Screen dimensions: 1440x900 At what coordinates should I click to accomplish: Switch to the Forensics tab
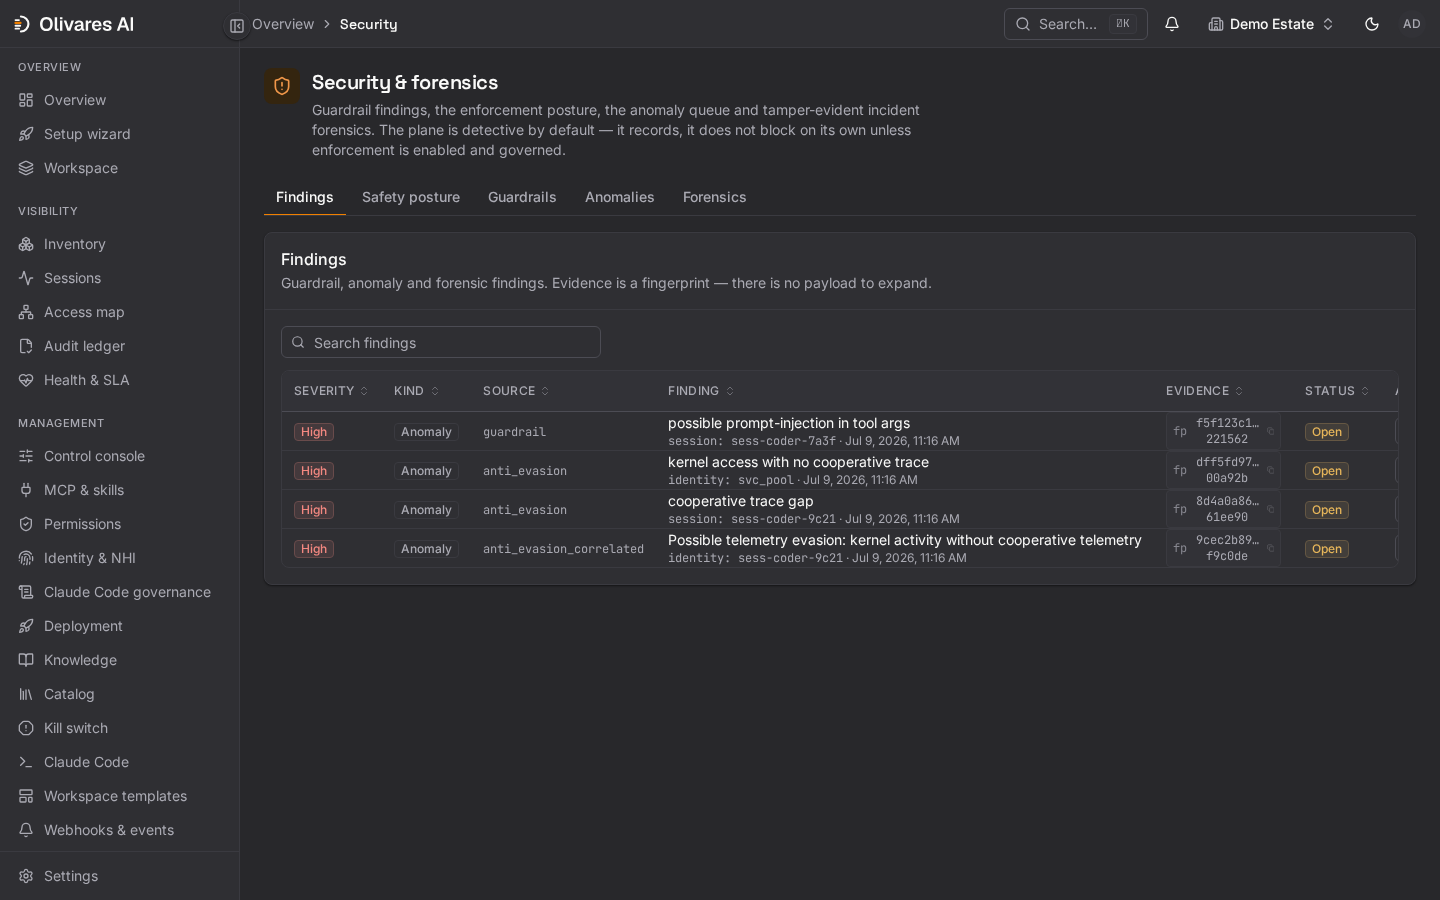[x=715, y=197]
